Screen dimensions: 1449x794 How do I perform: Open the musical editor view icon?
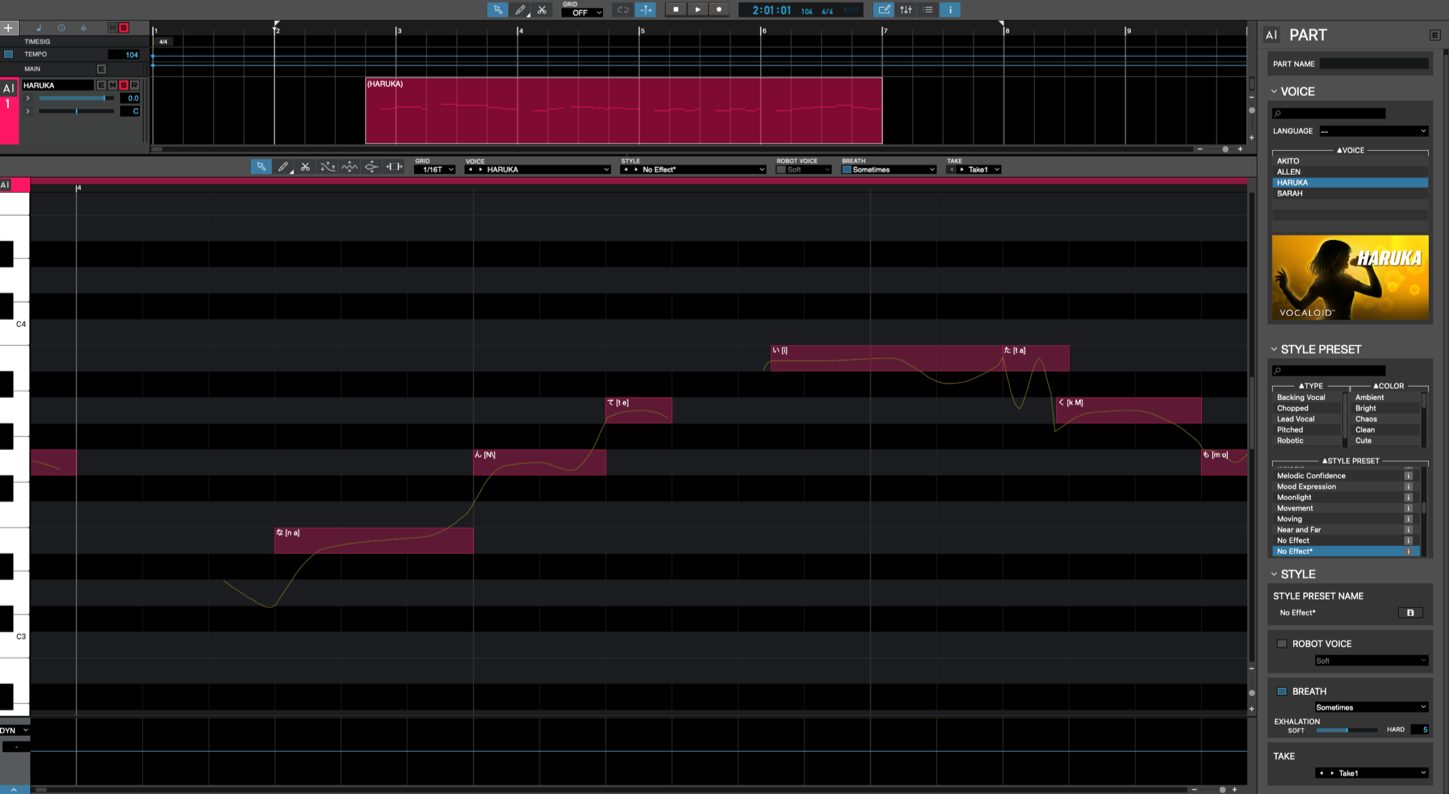(883, 10)
